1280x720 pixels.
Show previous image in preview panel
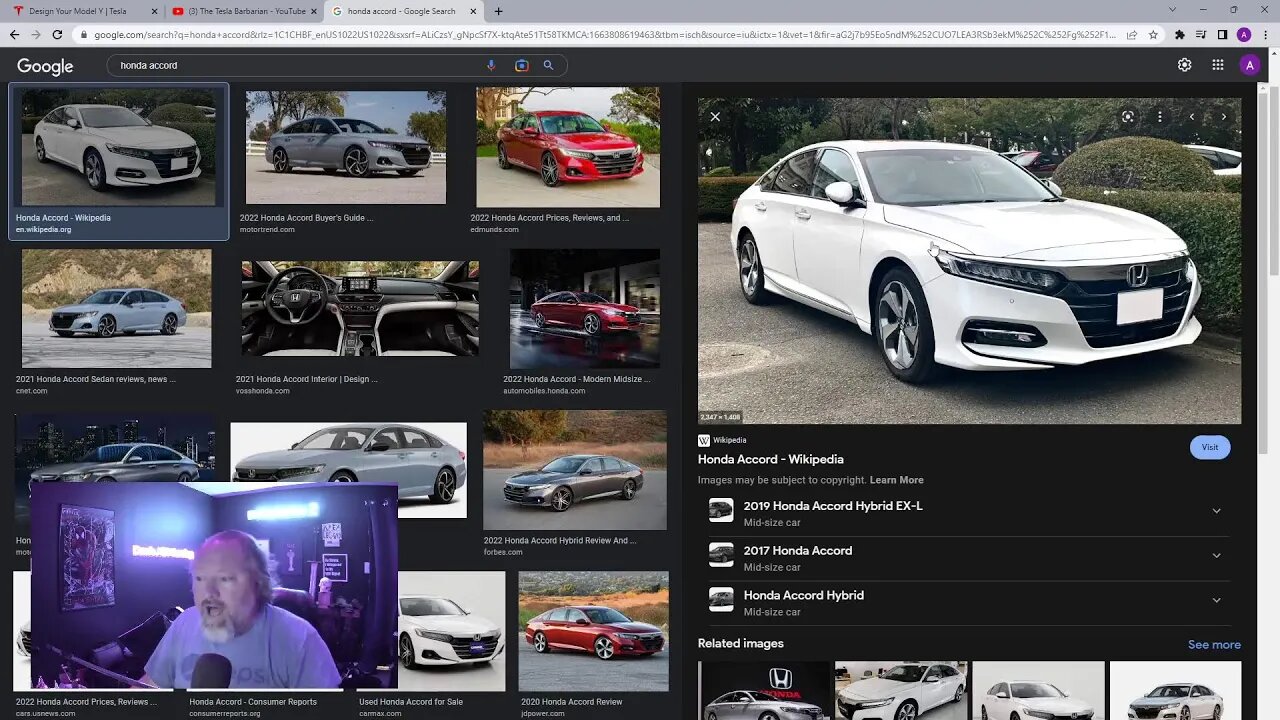(1192, 117)
